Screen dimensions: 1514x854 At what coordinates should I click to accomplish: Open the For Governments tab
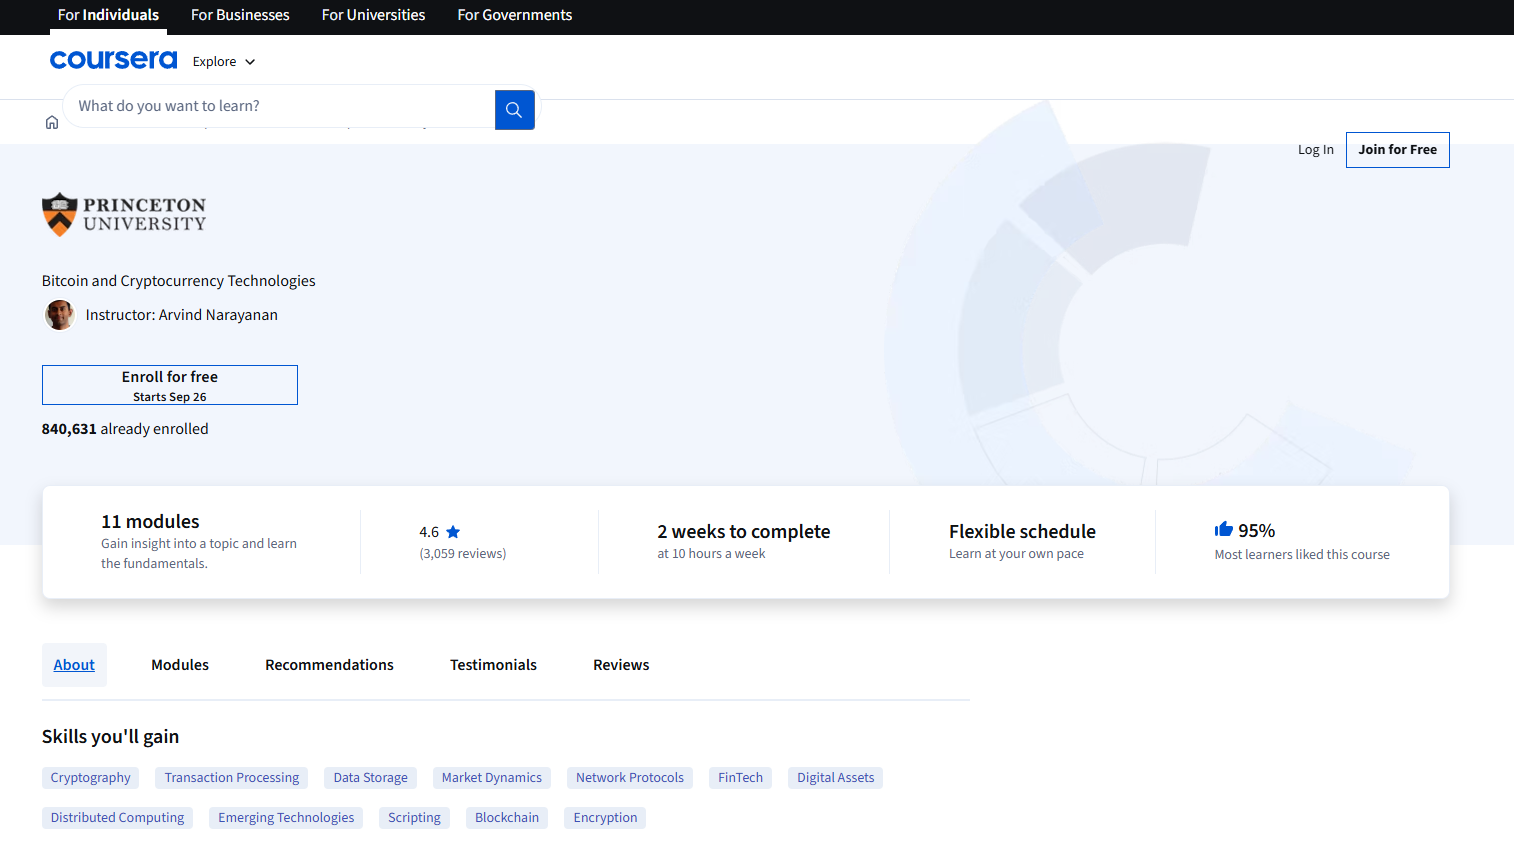pos(515,15)
